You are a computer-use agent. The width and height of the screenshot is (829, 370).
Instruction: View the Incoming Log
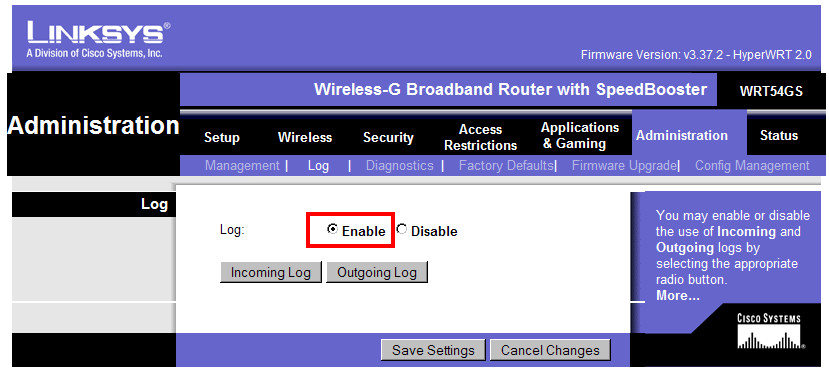coord(270,273)
